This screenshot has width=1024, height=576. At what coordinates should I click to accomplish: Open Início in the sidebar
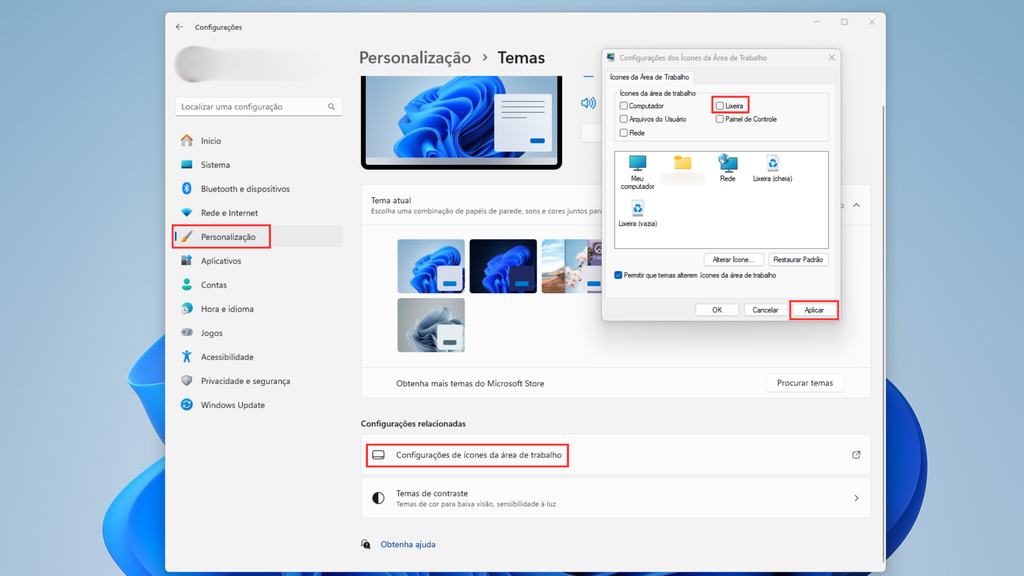(259, 140)
